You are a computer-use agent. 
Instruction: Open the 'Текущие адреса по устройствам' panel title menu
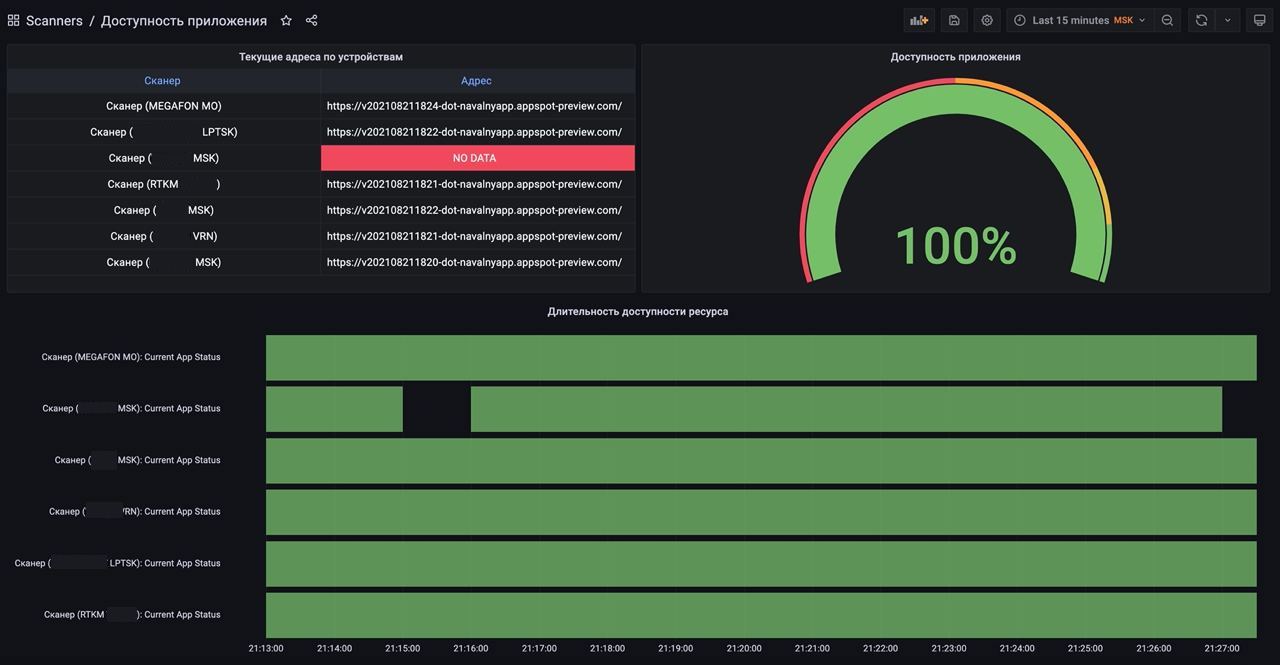[321, 57]
